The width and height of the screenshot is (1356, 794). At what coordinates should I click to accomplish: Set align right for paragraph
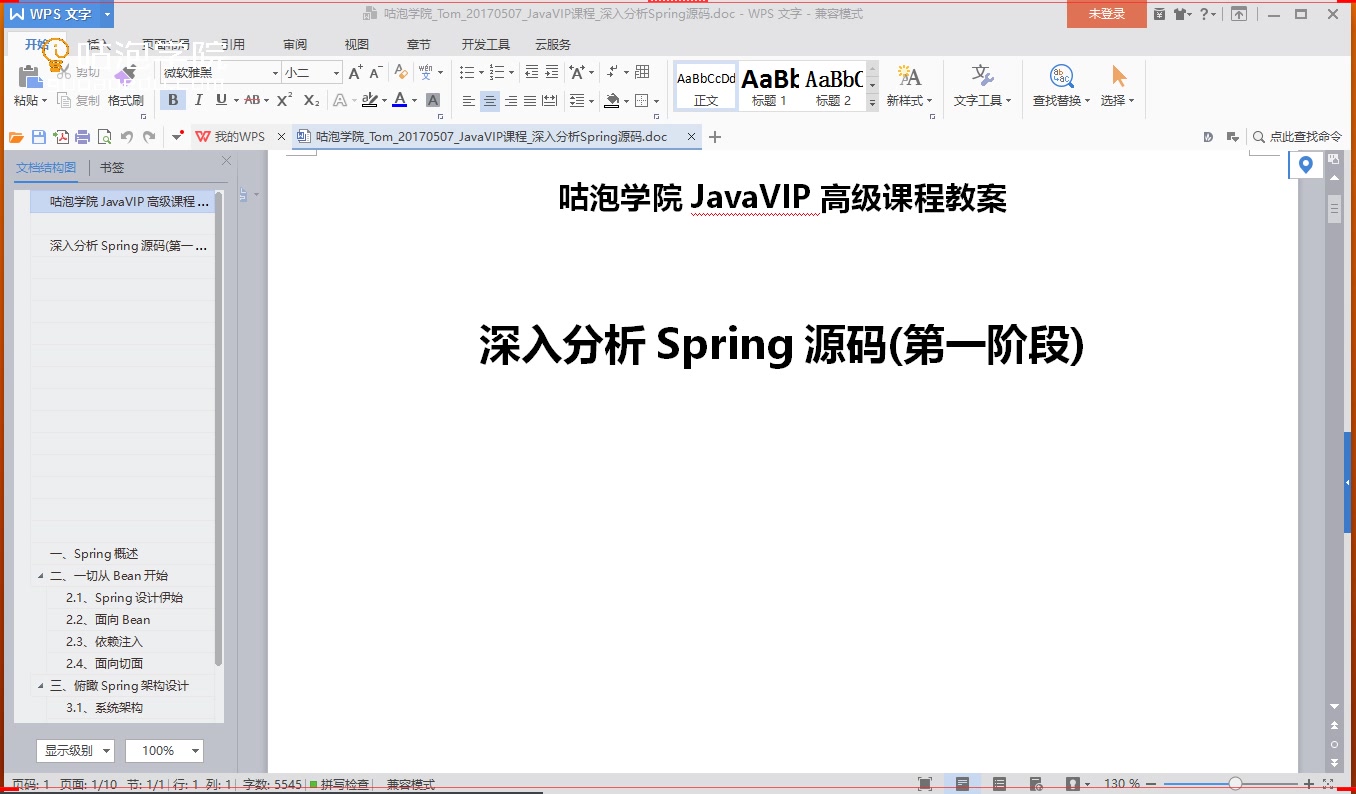[511, 101]
